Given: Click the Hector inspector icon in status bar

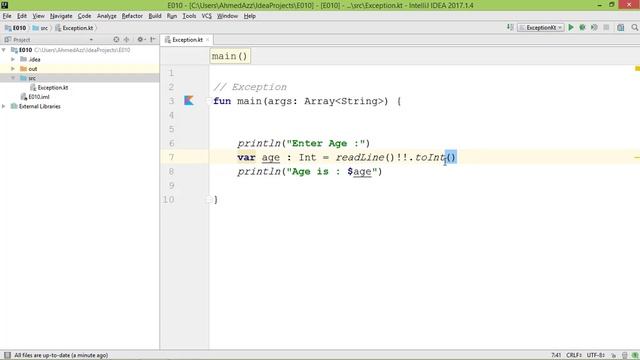Looking at the screenshot, I should tap(624, 355).
